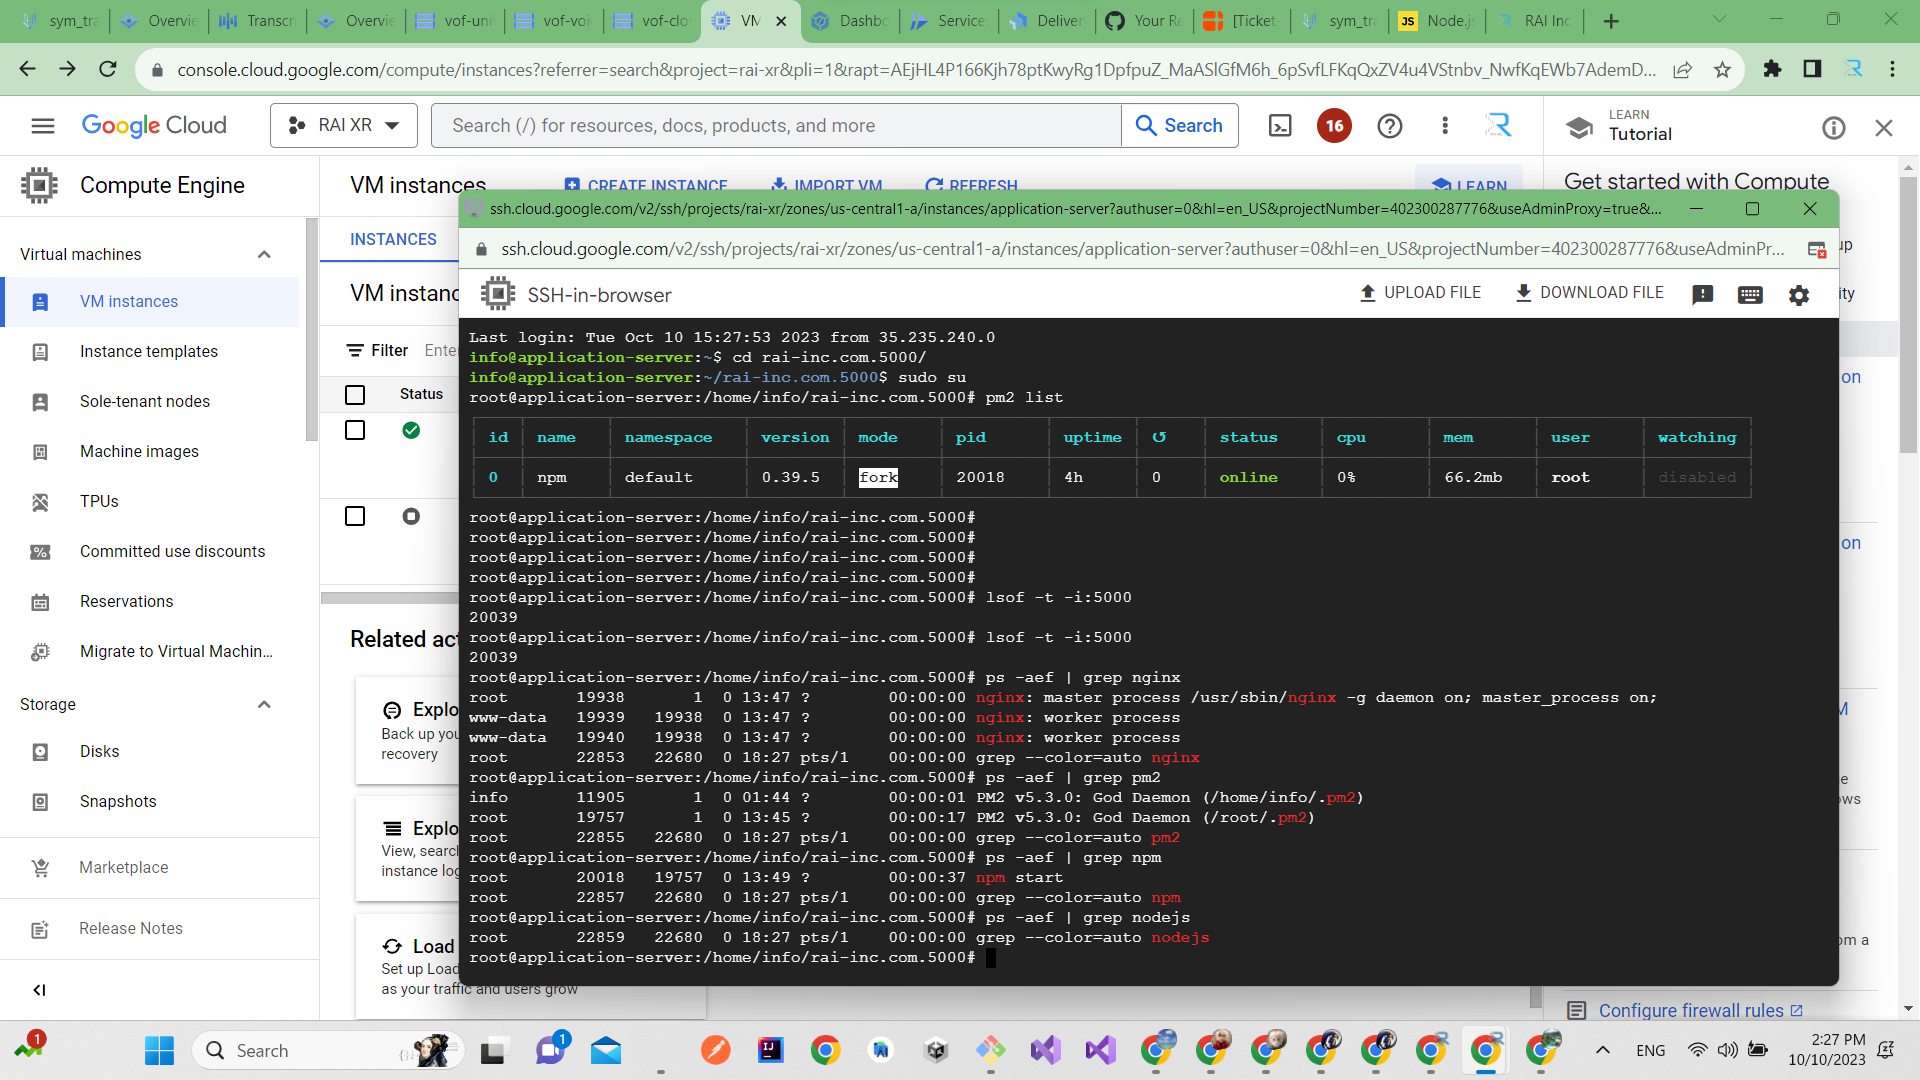Image resolution: width=1920 pixels, height=1080 pixels.
Task: Select TPUs in the sidebar
Action: pyautogui.click(x=99, y=501)
